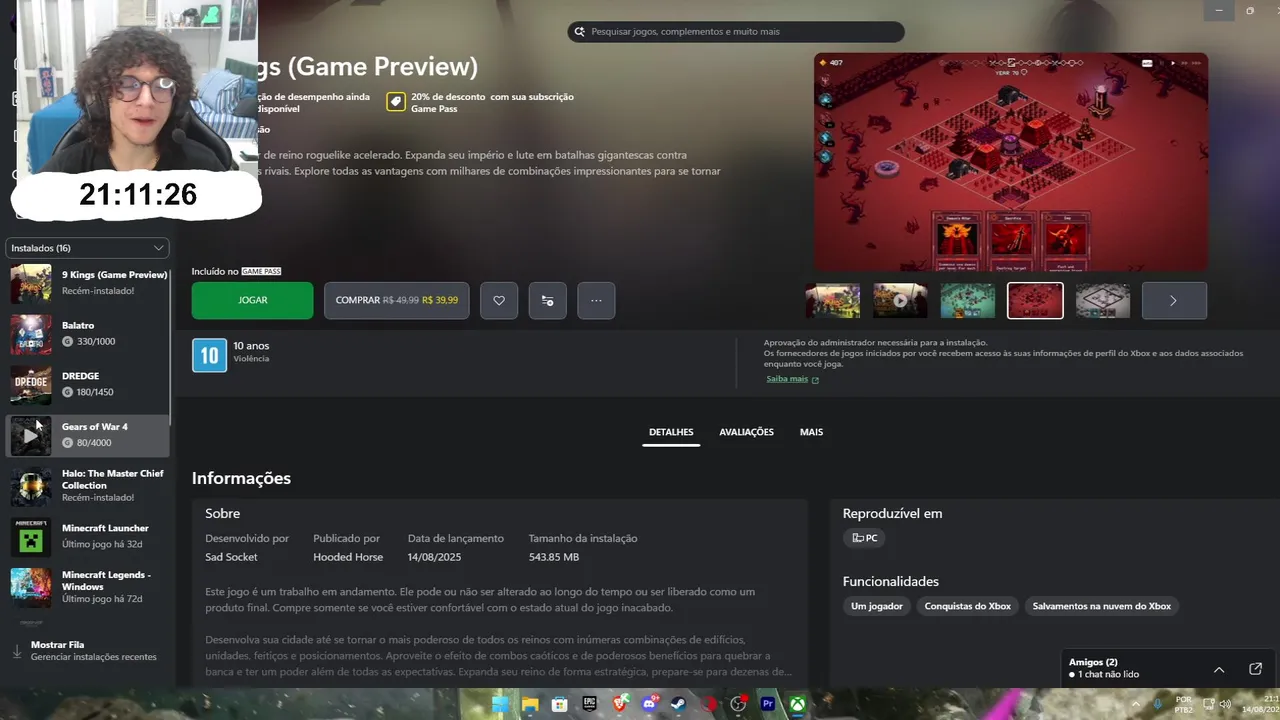Click the microphone icon in system tray
The width and height of the screenshot is (1280, 720).
[x=1158, y=704]
